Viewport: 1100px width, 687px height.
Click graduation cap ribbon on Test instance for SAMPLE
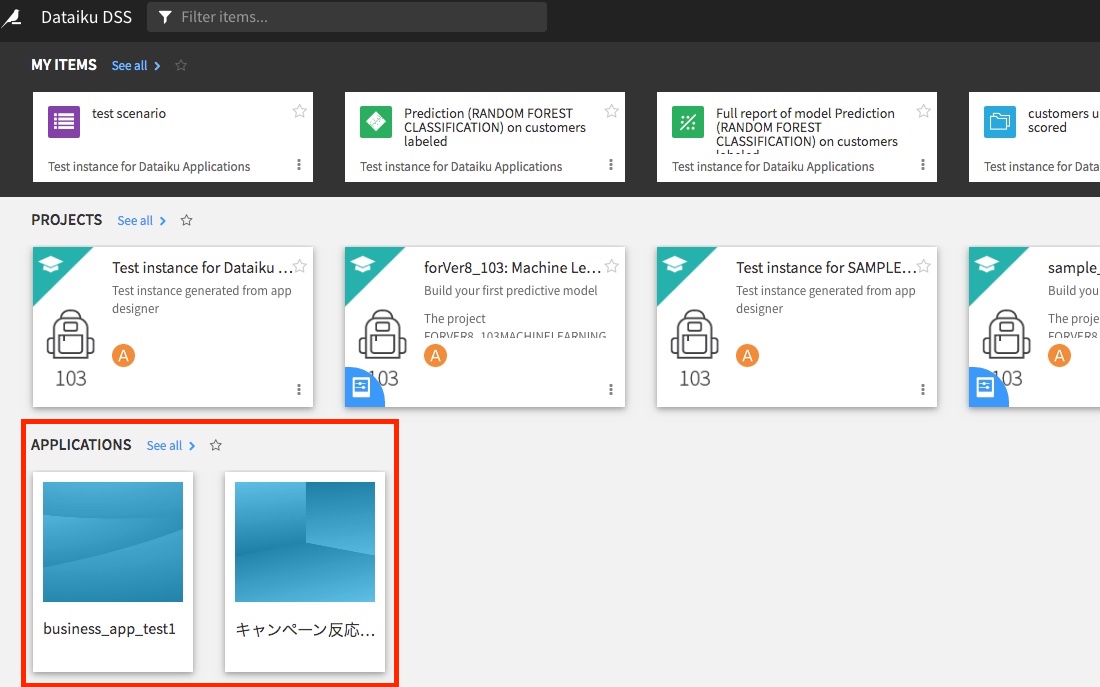click(675, 265)
